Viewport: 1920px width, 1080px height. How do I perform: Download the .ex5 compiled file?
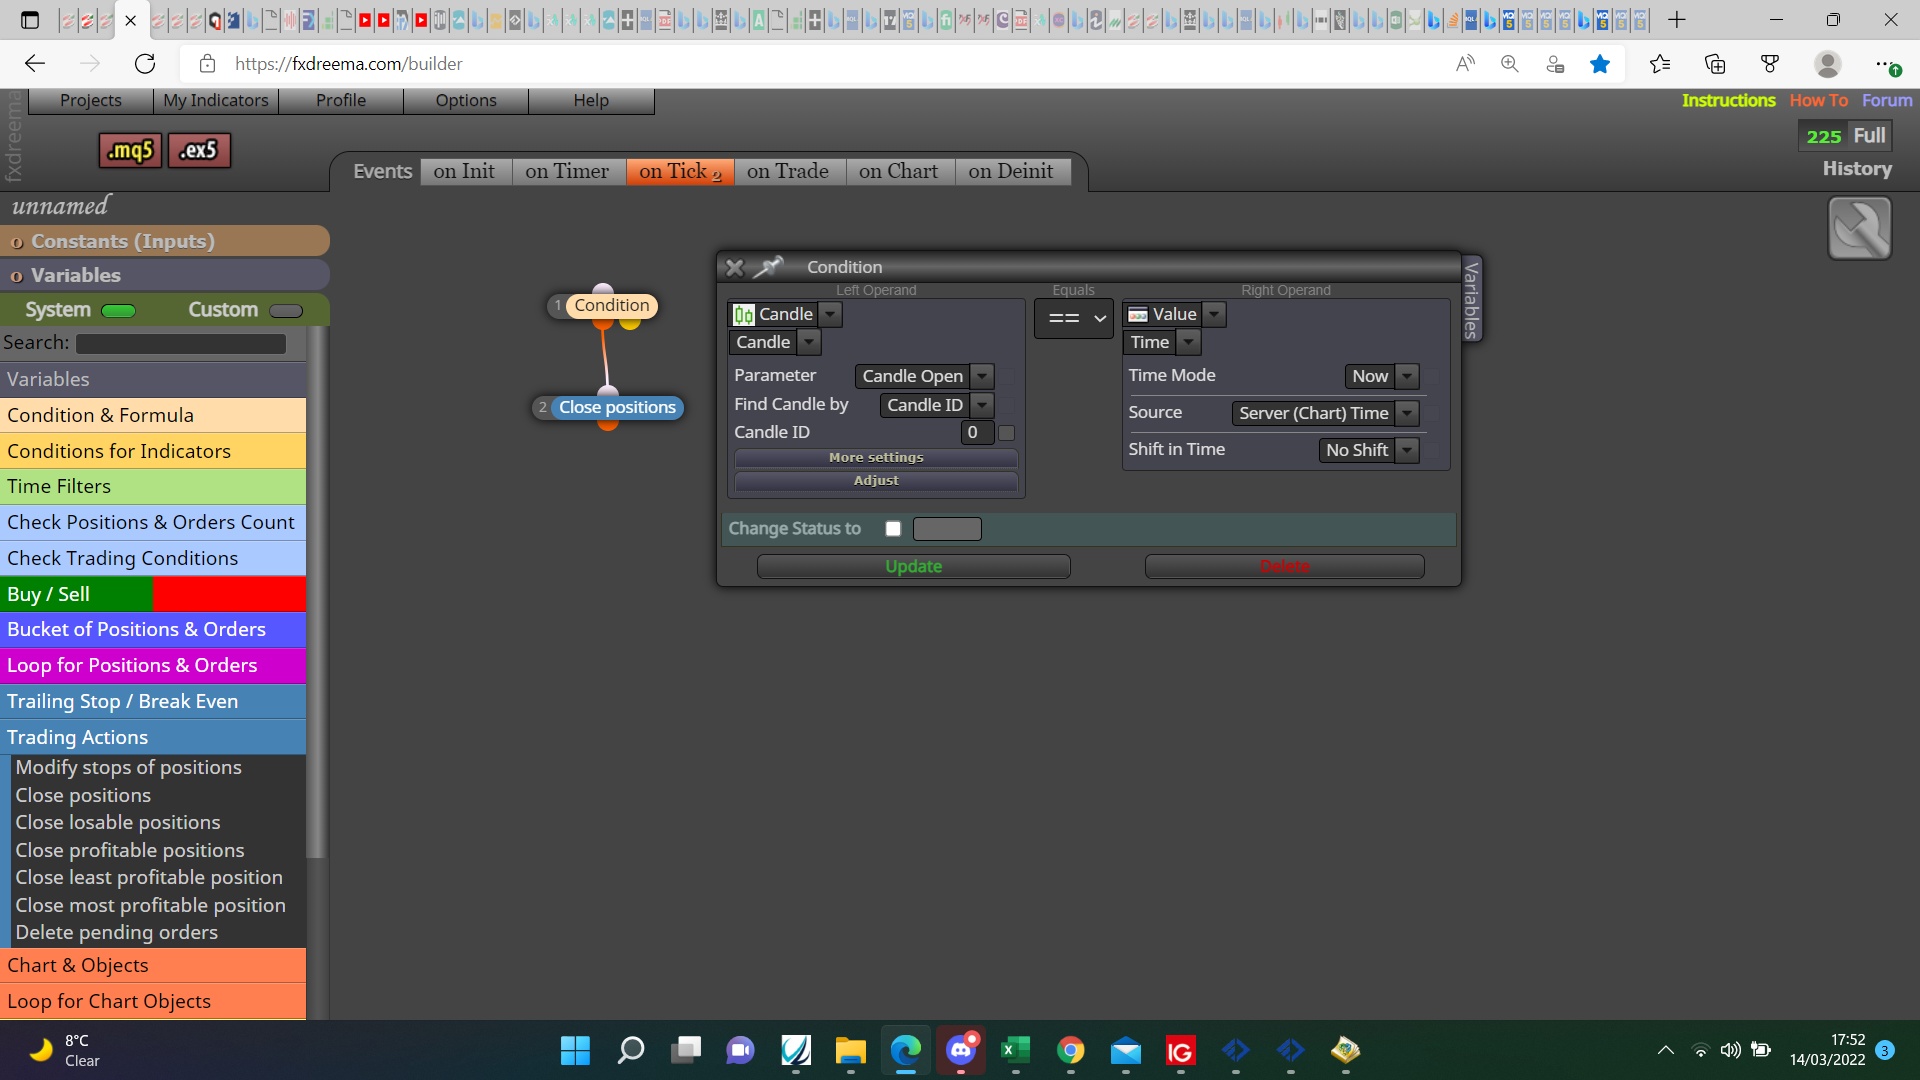[199, 150]
